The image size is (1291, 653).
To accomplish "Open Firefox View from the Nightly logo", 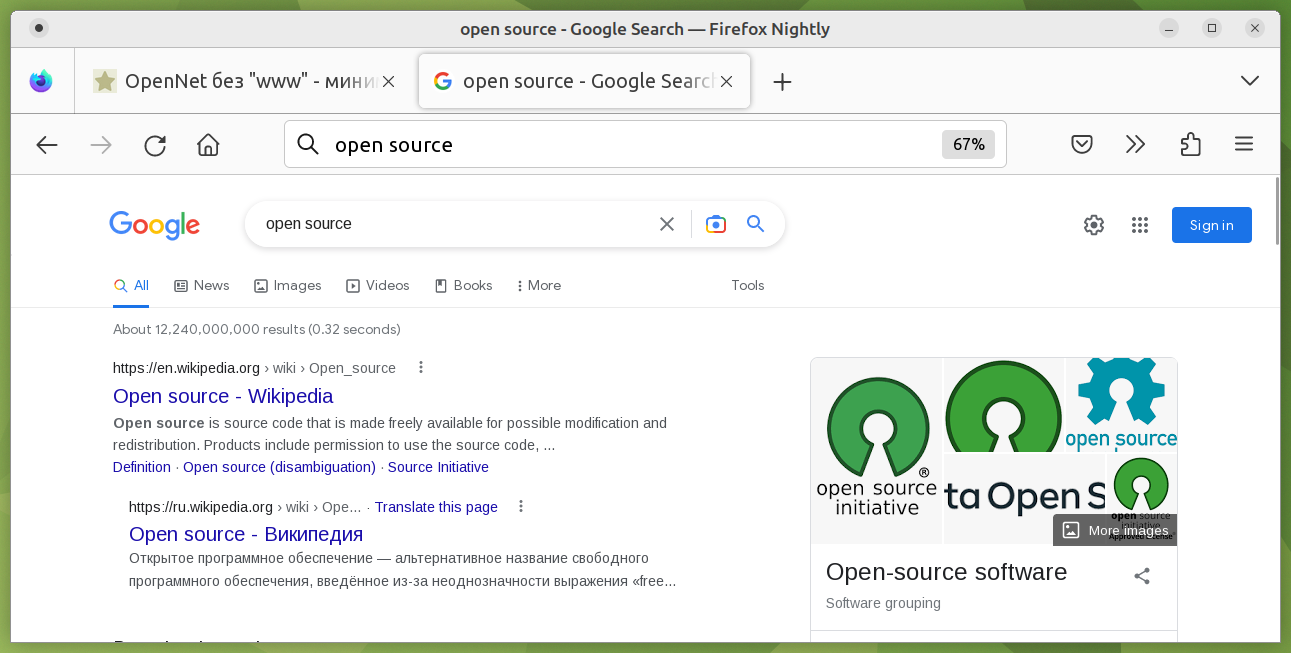I will coord(41,81).
